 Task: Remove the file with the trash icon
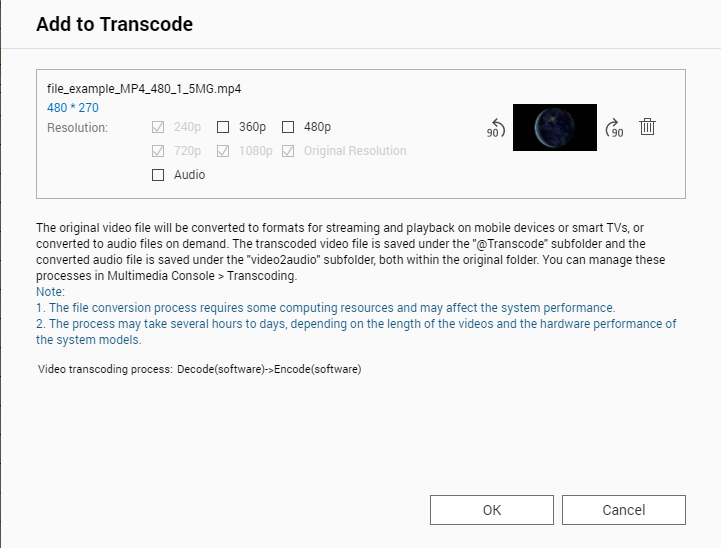tap(647, 127)
